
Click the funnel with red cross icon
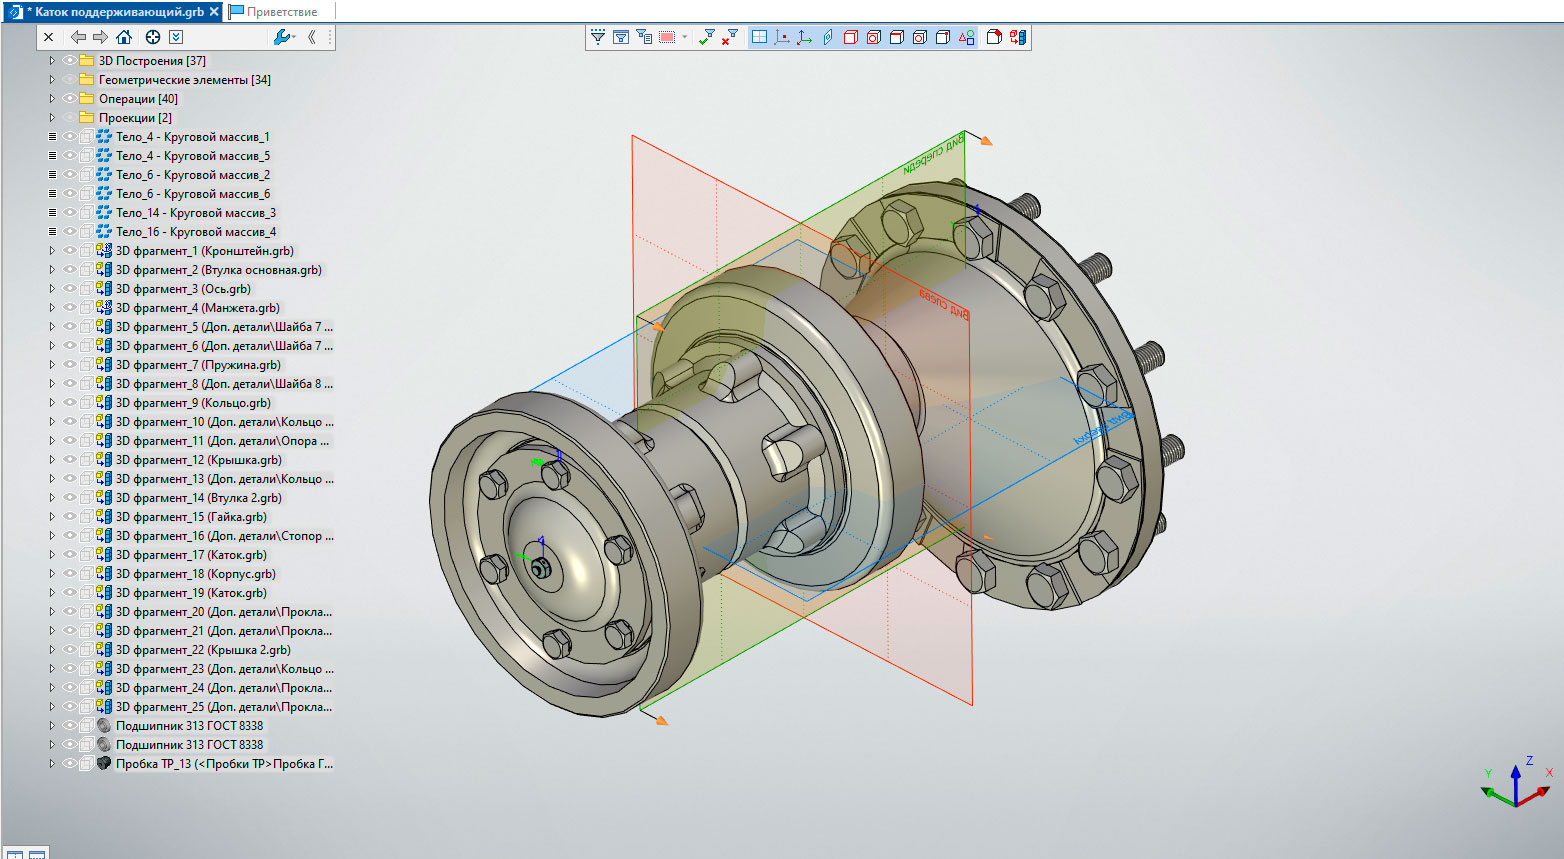730,37
